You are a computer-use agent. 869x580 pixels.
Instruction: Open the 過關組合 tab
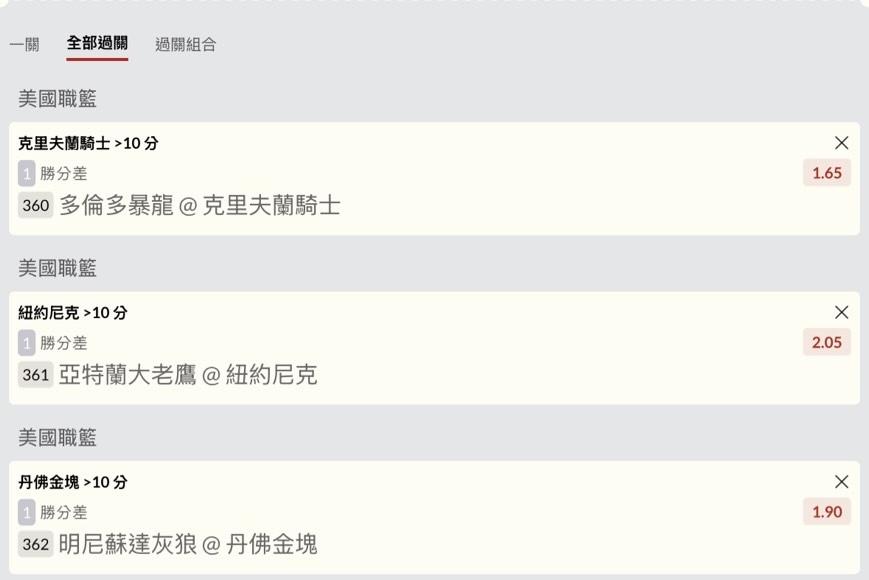(x=185, y=44)
